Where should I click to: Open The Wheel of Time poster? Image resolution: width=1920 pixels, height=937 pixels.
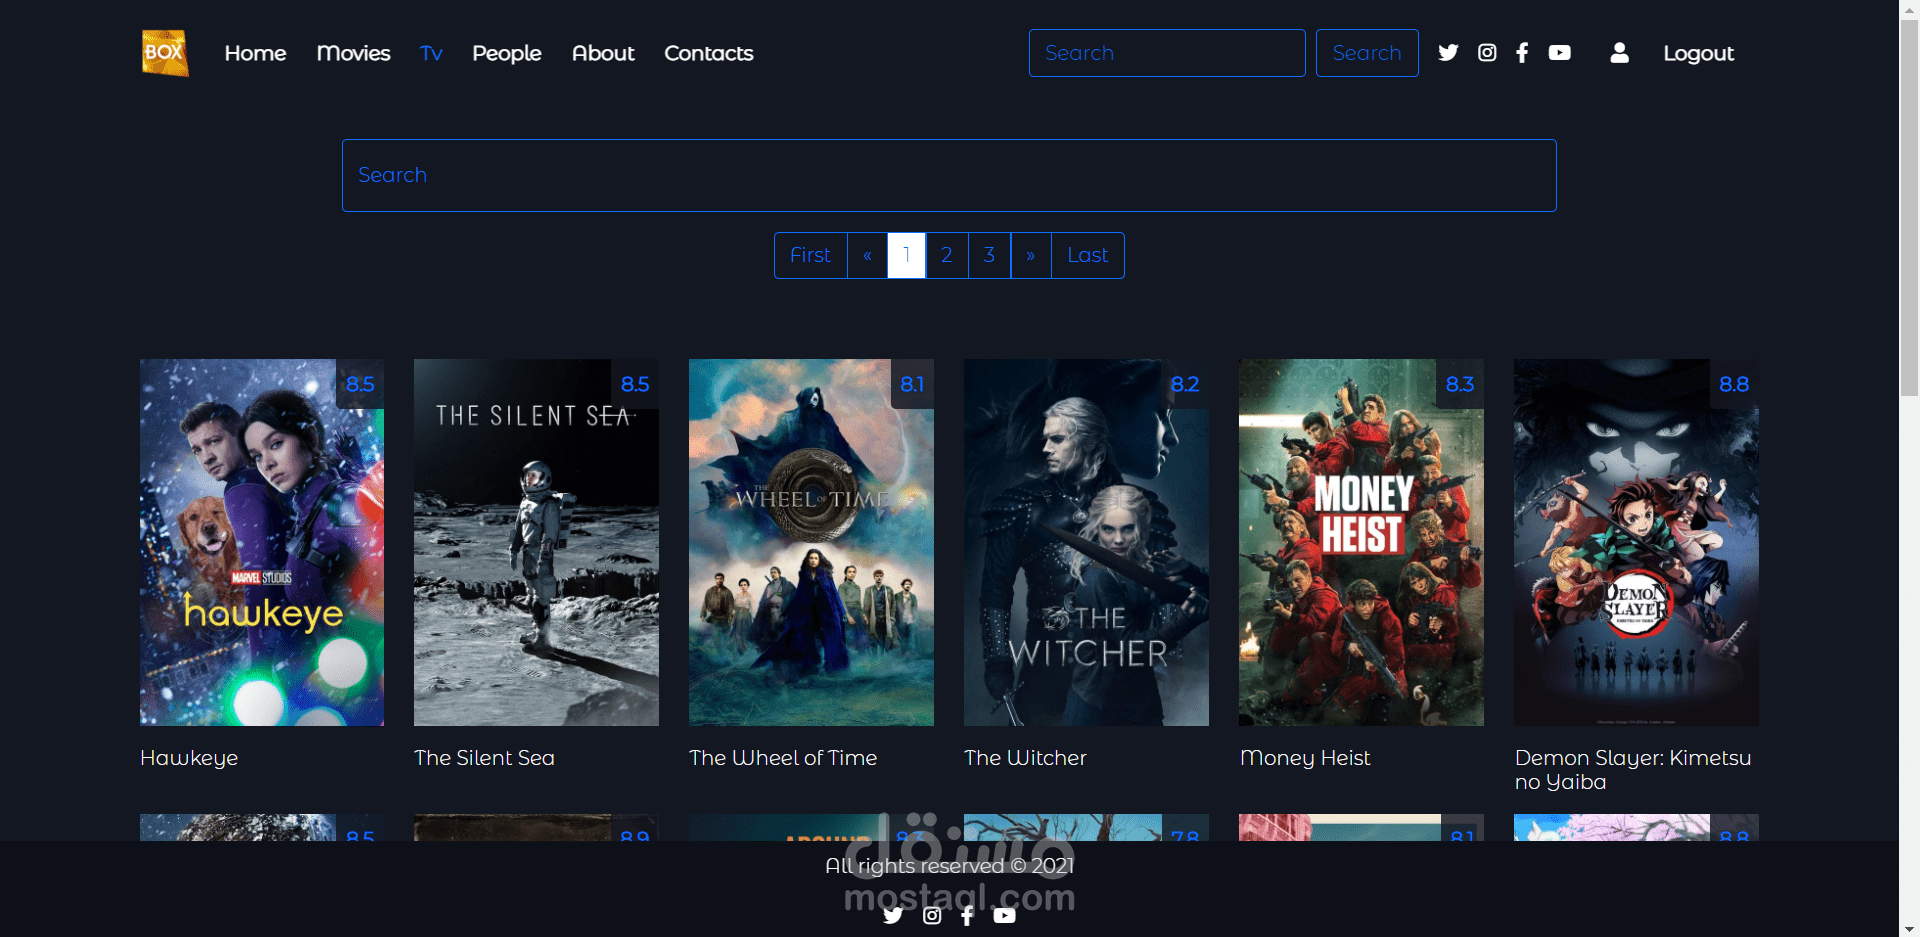[x=811, y=542]
